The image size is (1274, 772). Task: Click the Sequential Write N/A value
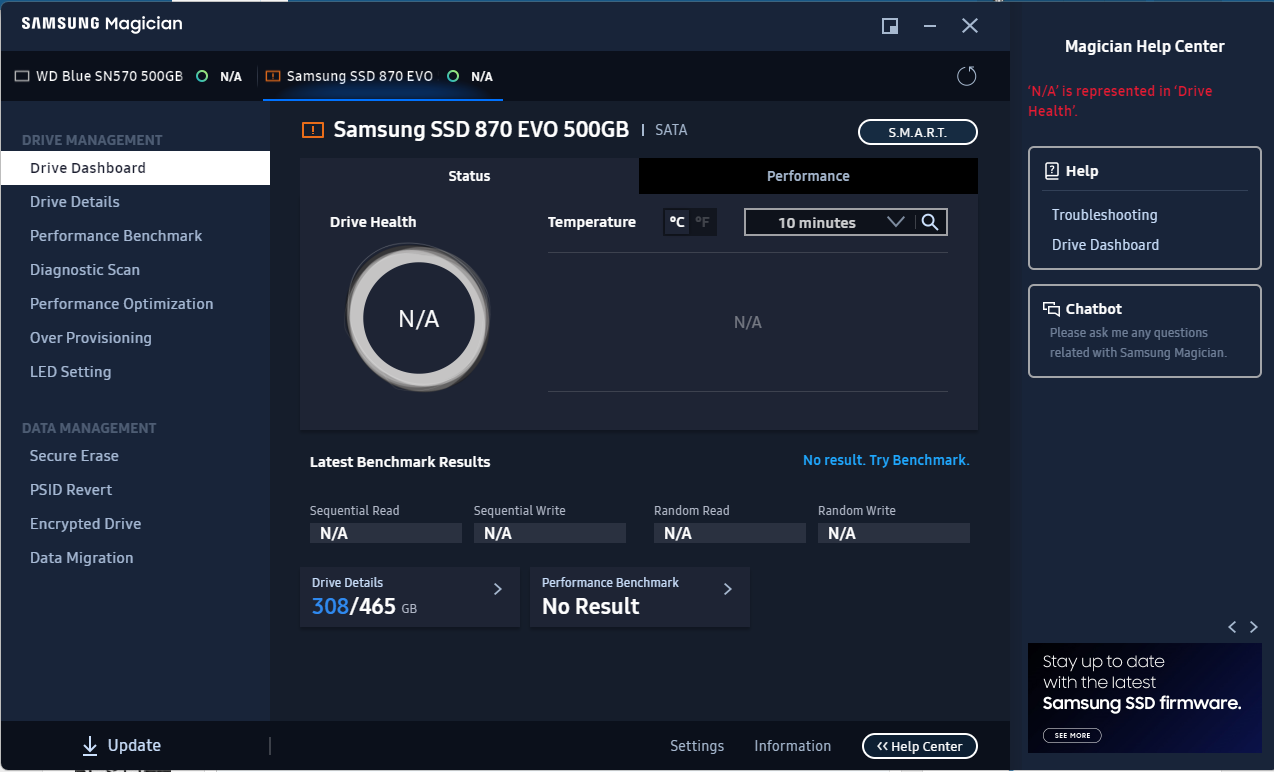pyautogui.click(x=549, y=533)
